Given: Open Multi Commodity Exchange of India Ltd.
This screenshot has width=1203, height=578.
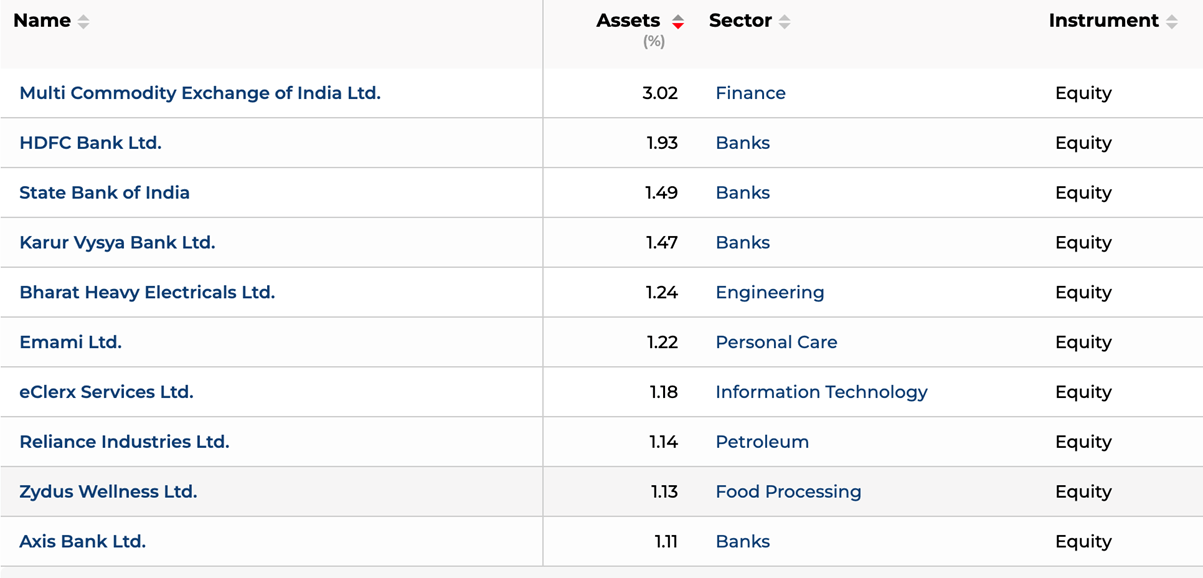Looking at the screenshot, I should [x=200, y=93].
